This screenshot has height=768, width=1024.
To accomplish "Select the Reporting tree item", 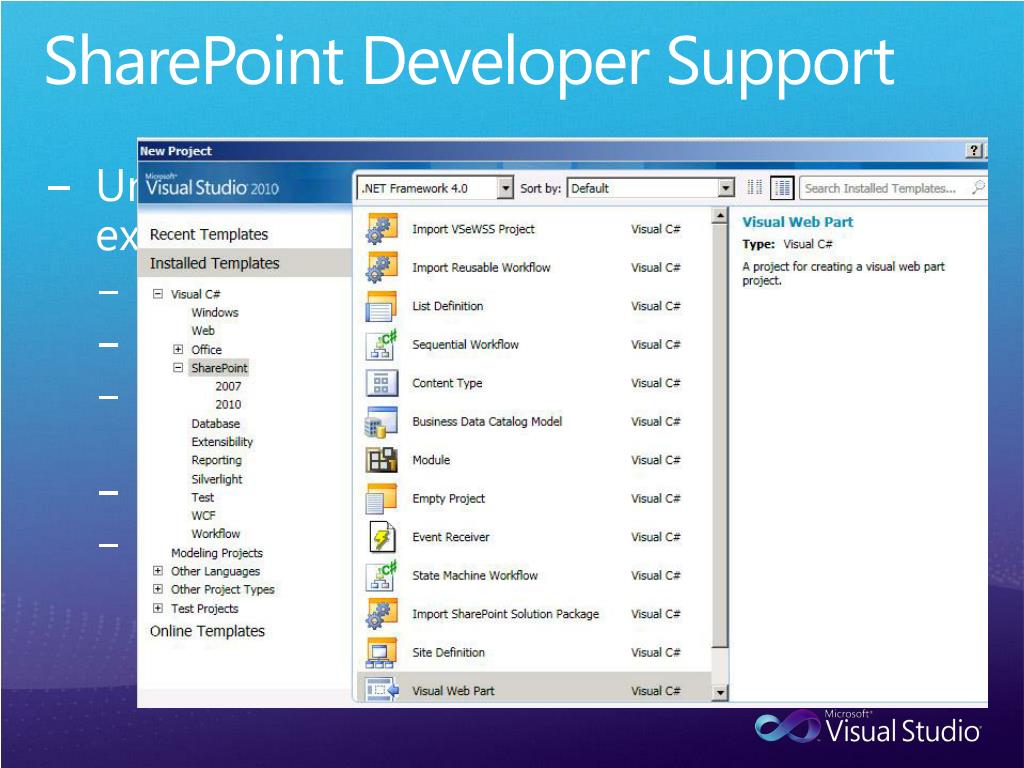I will [x=216, y=460].
